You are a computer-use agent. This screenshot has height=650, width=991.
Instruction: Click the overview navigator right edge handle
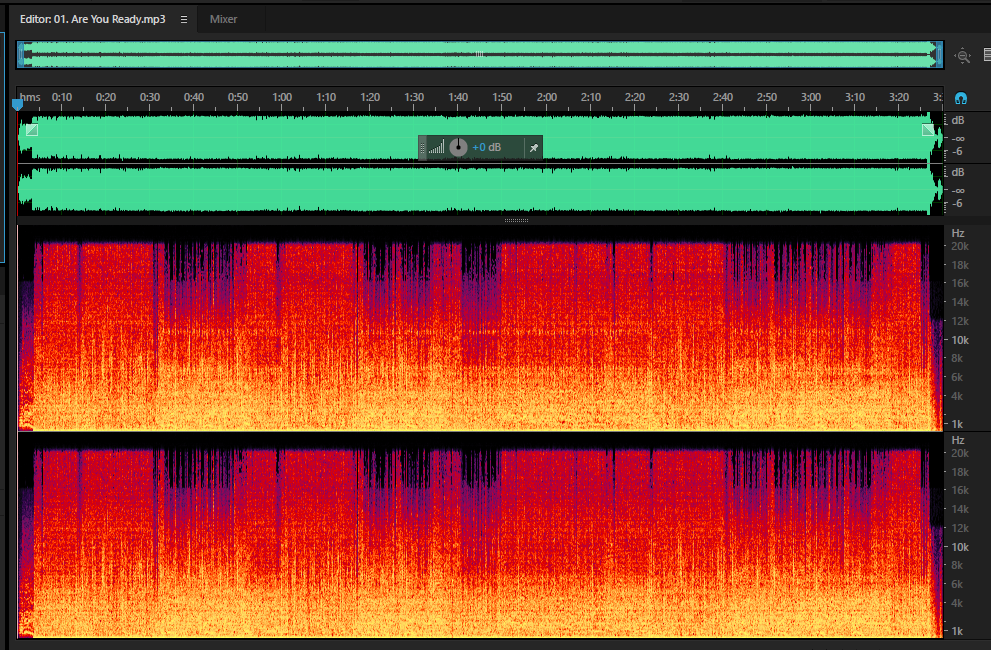click(939, 55)
